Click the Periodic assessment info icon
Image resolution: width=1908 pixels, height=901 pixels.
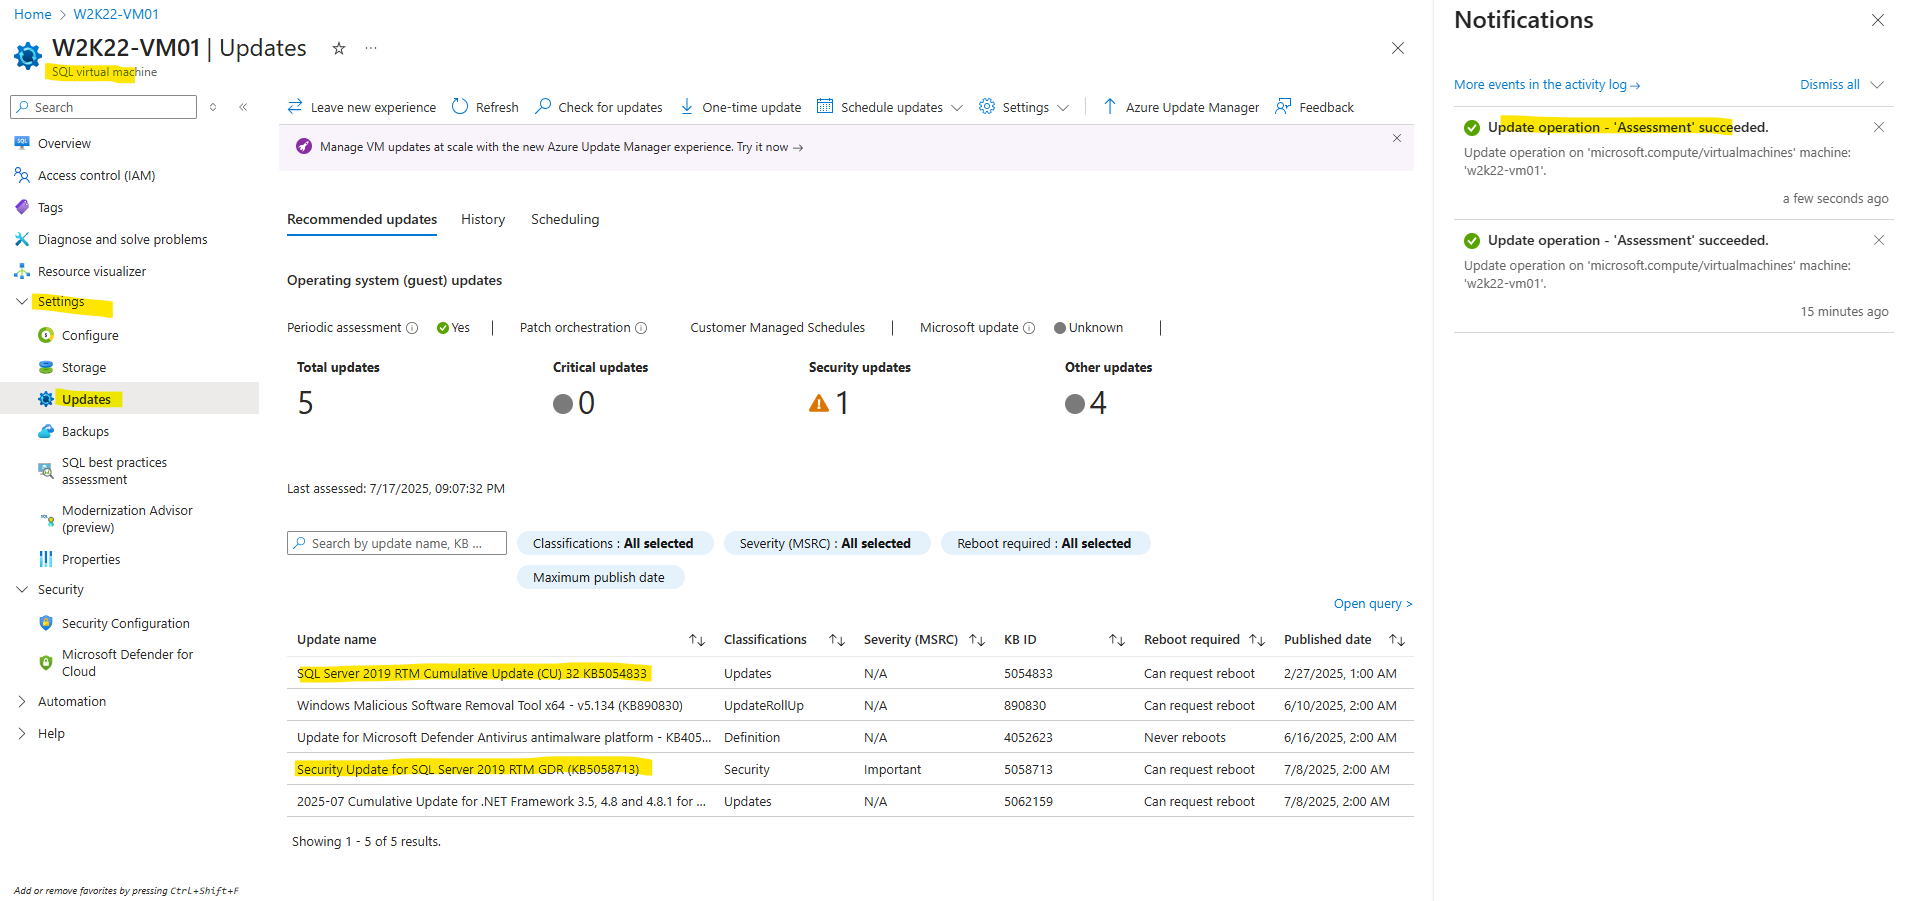click(x=412, y=328)
